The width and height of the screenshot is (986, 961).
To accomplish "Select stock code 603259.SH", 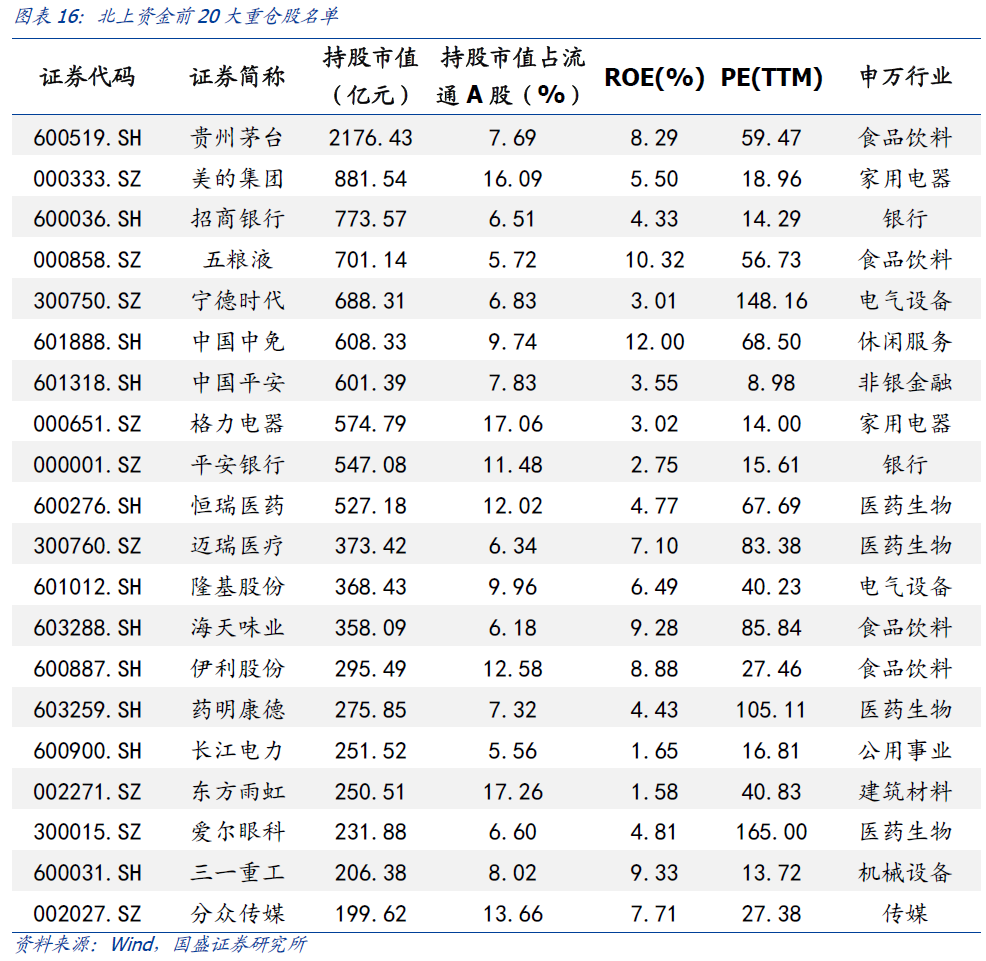I will (x=87, y=710).
